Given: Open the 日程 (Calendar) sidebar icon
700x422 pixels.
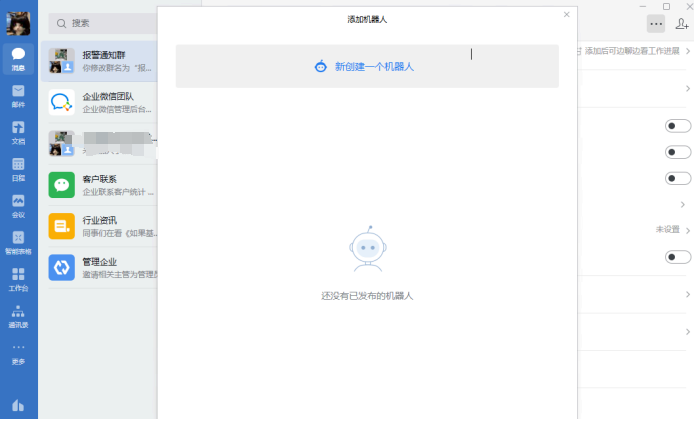Looking at the screenshot, I should click(18, 167).
